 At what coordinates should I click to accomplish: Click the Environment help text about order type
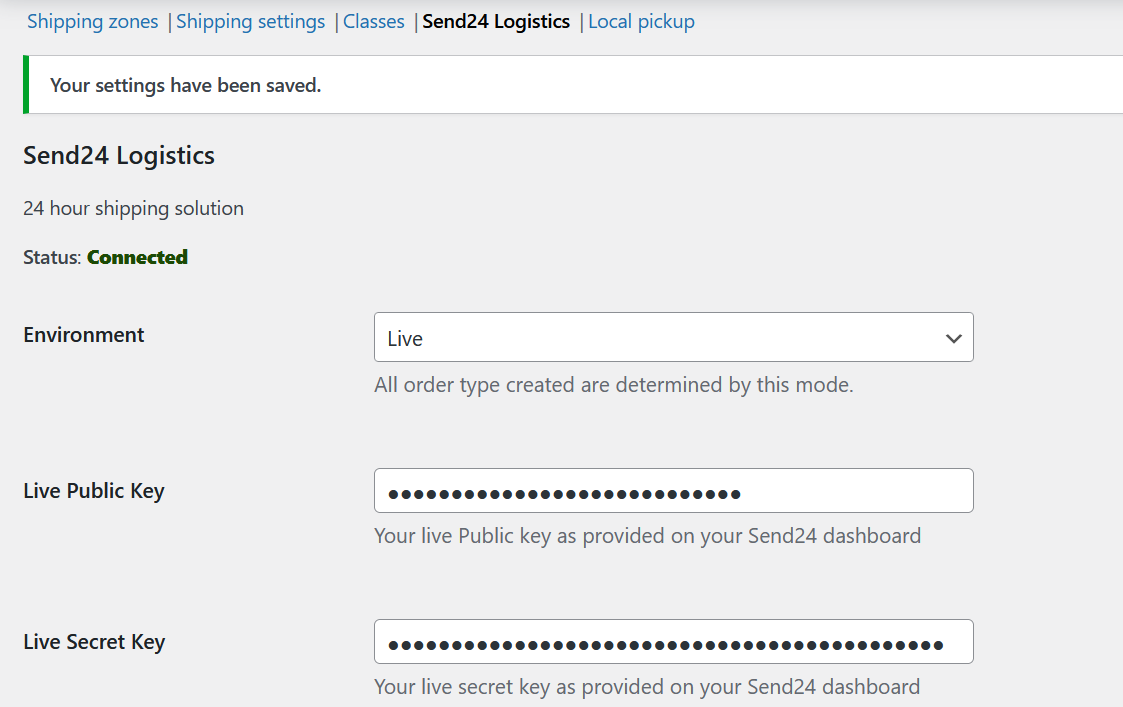[x=613, y=385]
